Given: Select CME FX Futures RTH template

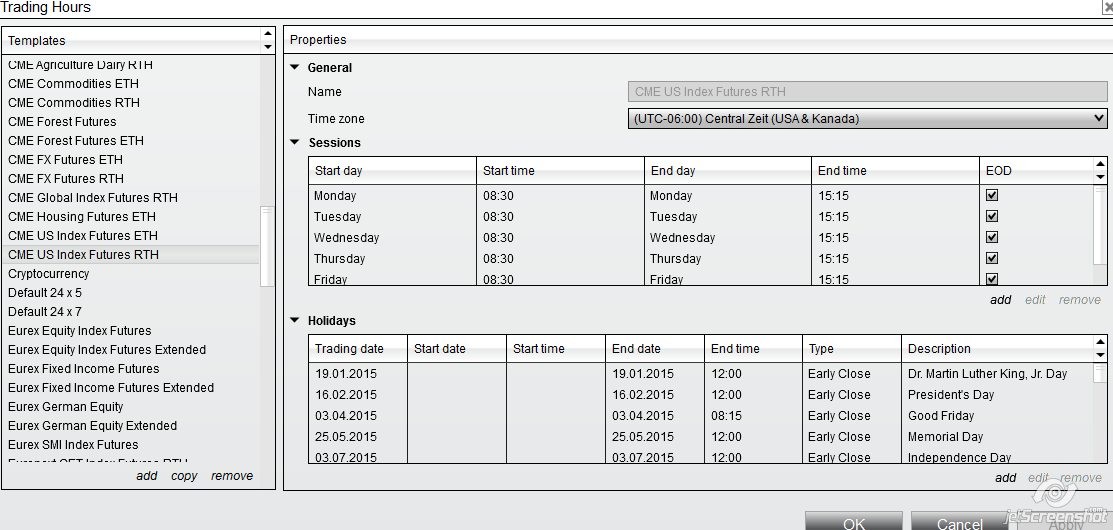Looking at the screenshot, I should tap(66, 179).
